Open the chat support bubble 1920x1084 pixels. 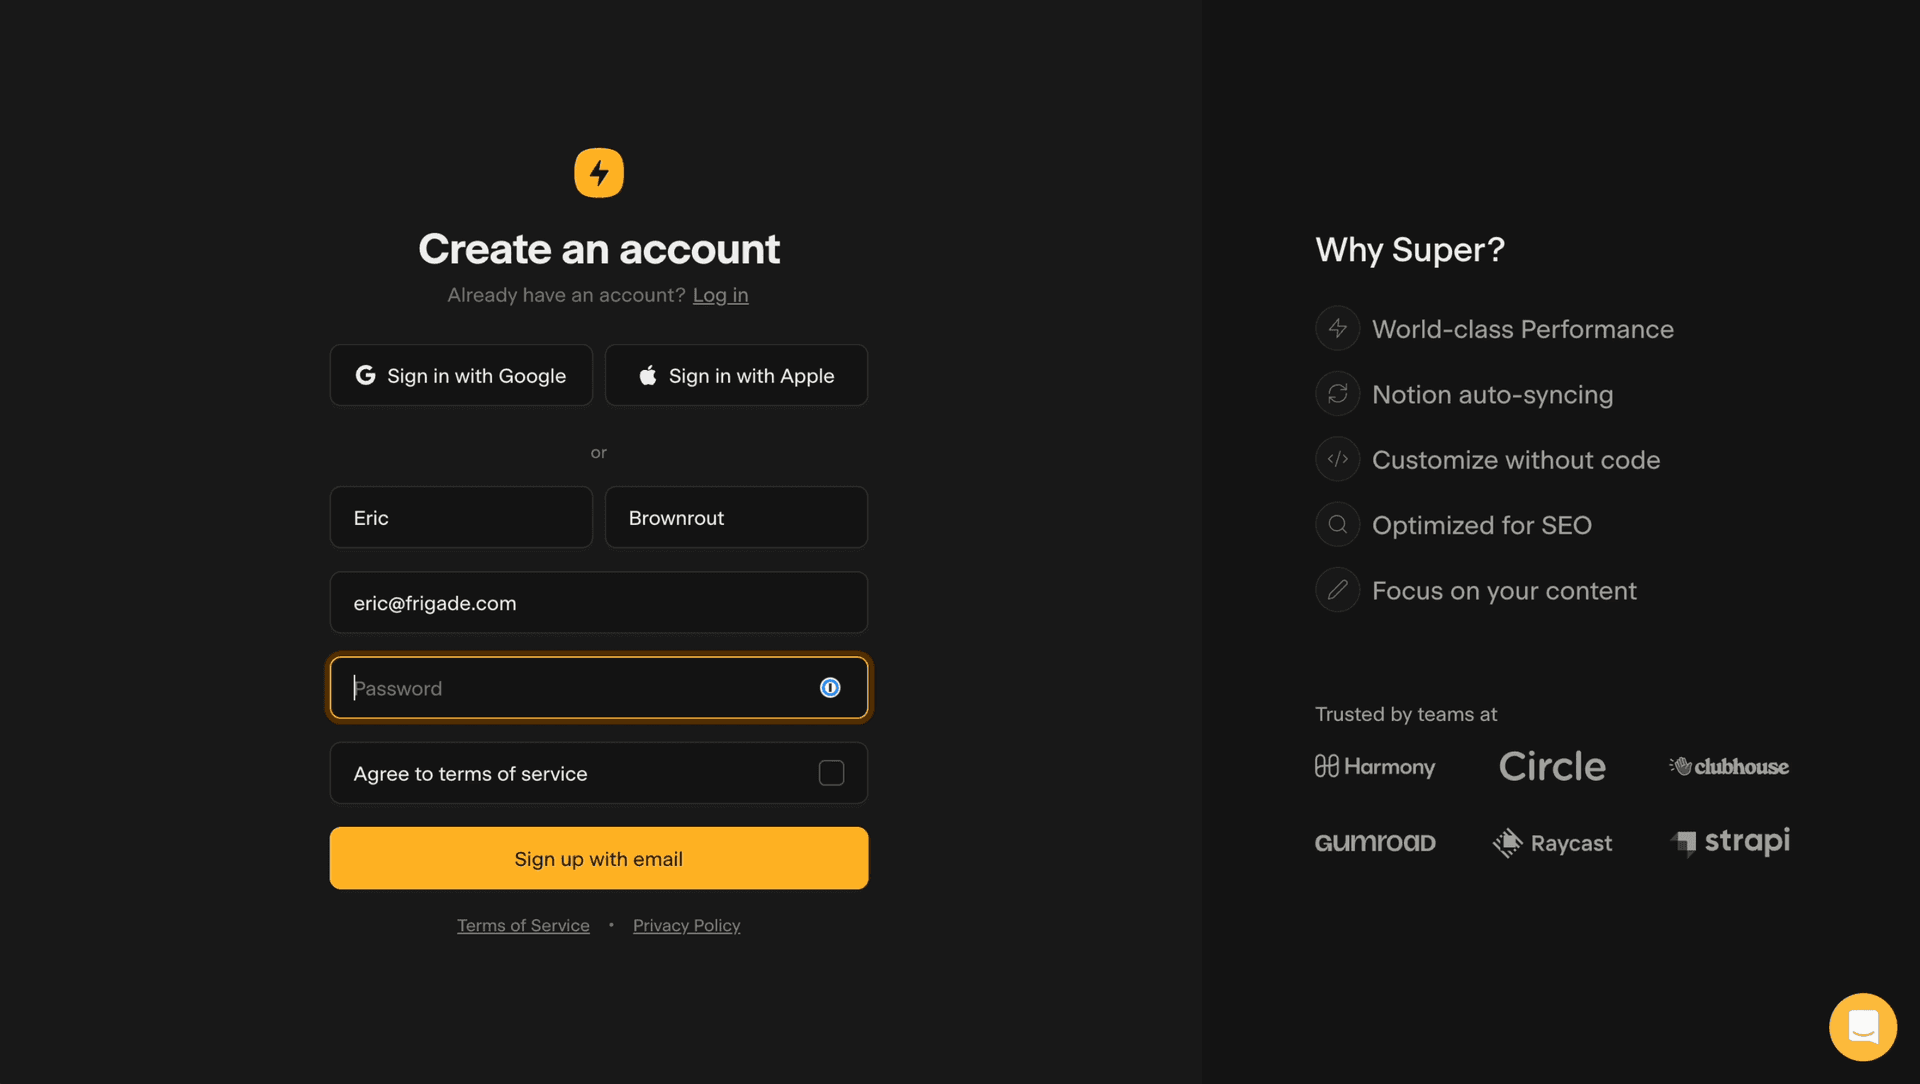(x=1862, y=1026)
